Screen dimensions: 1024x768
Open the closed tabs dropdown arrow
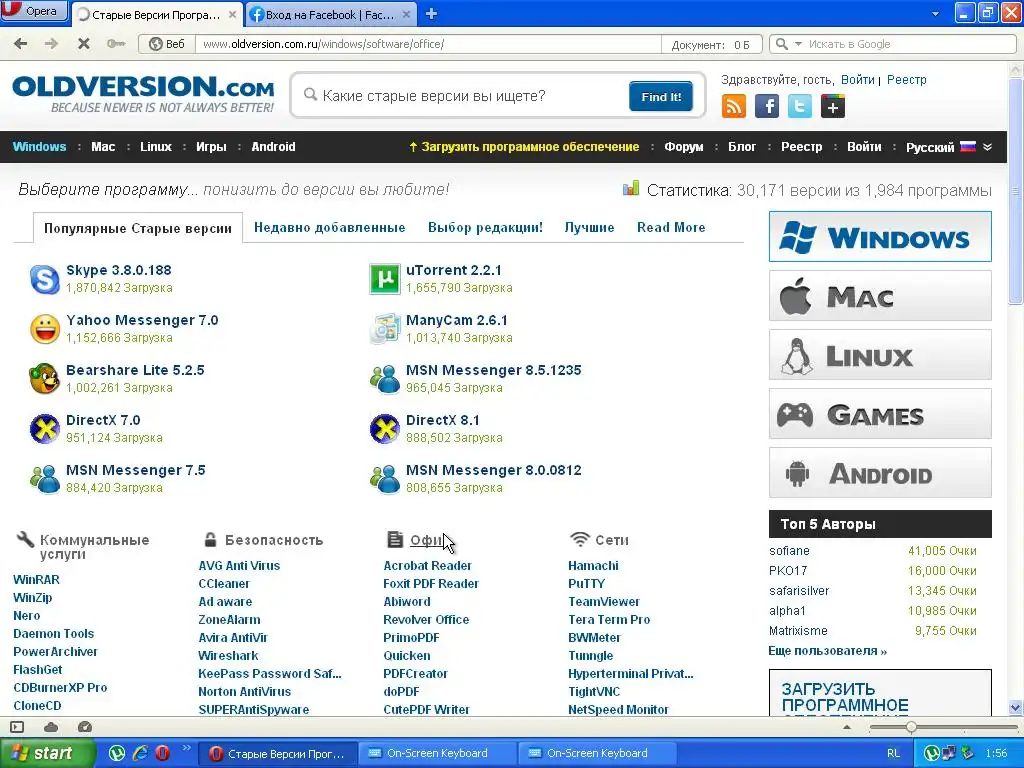point(935,14)
